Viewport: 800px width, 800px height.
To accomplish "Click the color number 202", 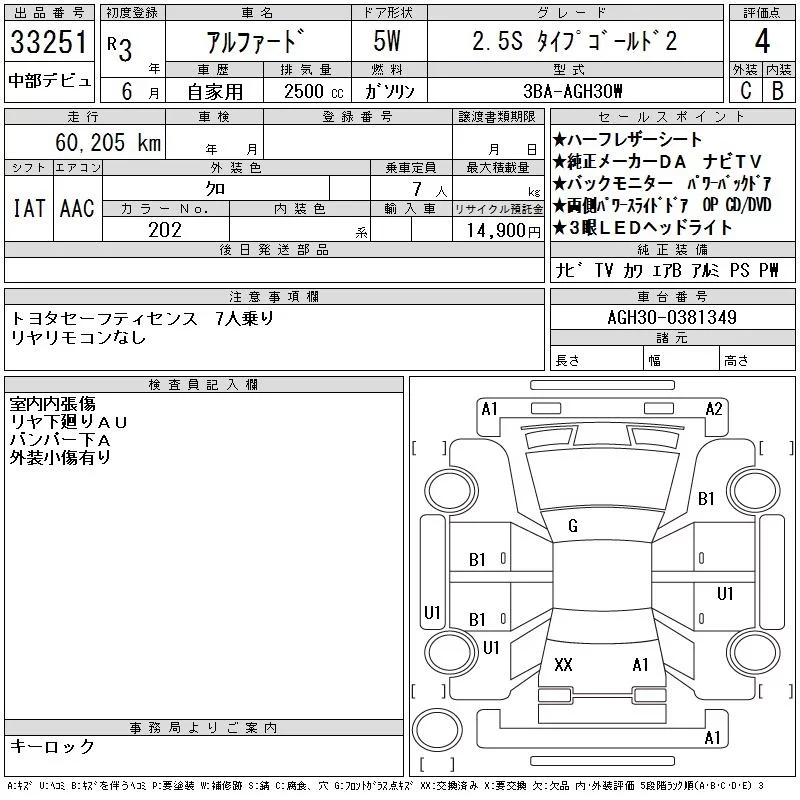I will tap(165, 230).
